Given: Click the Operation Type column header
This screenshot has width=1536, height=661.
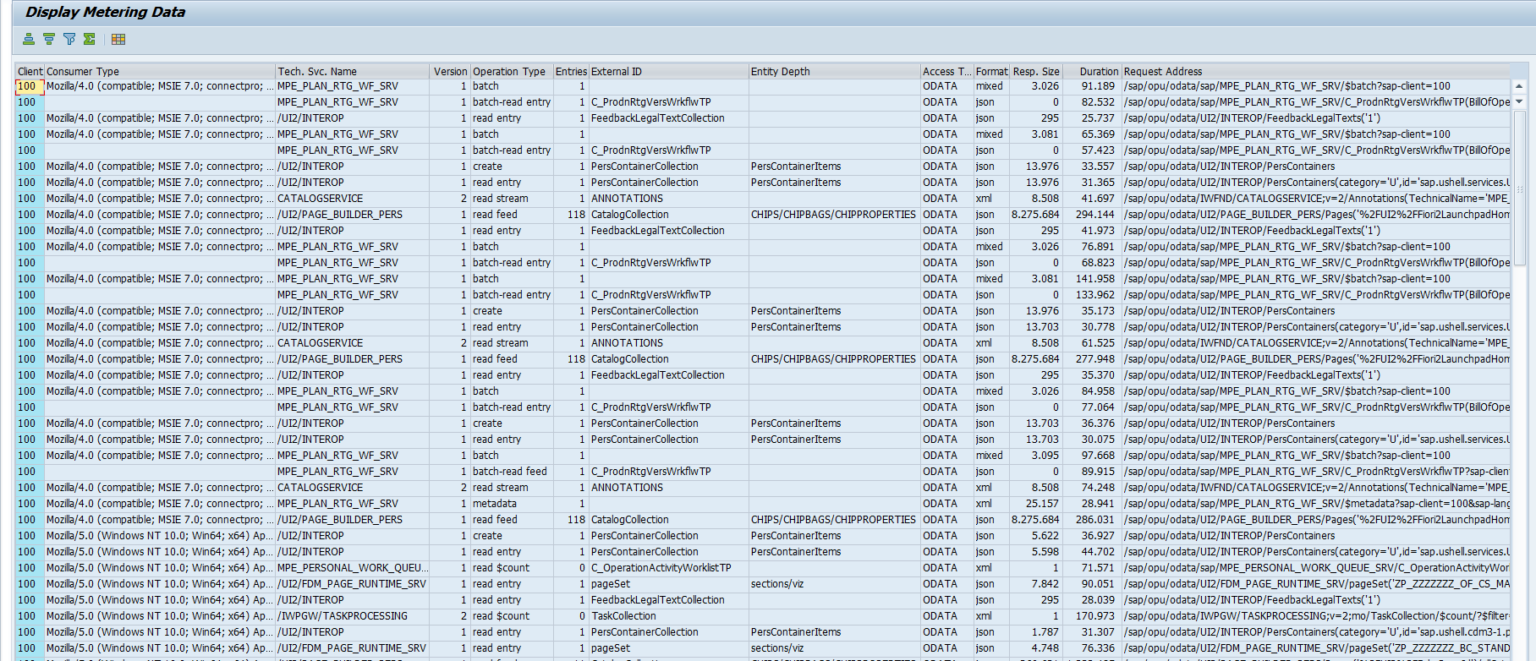Looking at the screenshot, I should (x=510, y=72).
